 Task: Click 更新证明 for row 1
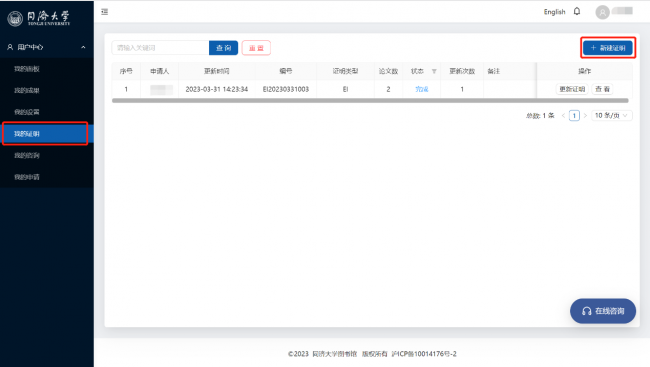(572, 89)
